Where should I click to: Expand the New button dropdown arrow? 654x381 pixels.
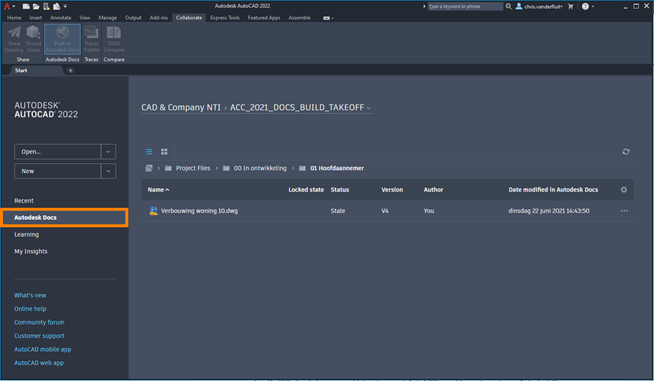click(108, 171)
